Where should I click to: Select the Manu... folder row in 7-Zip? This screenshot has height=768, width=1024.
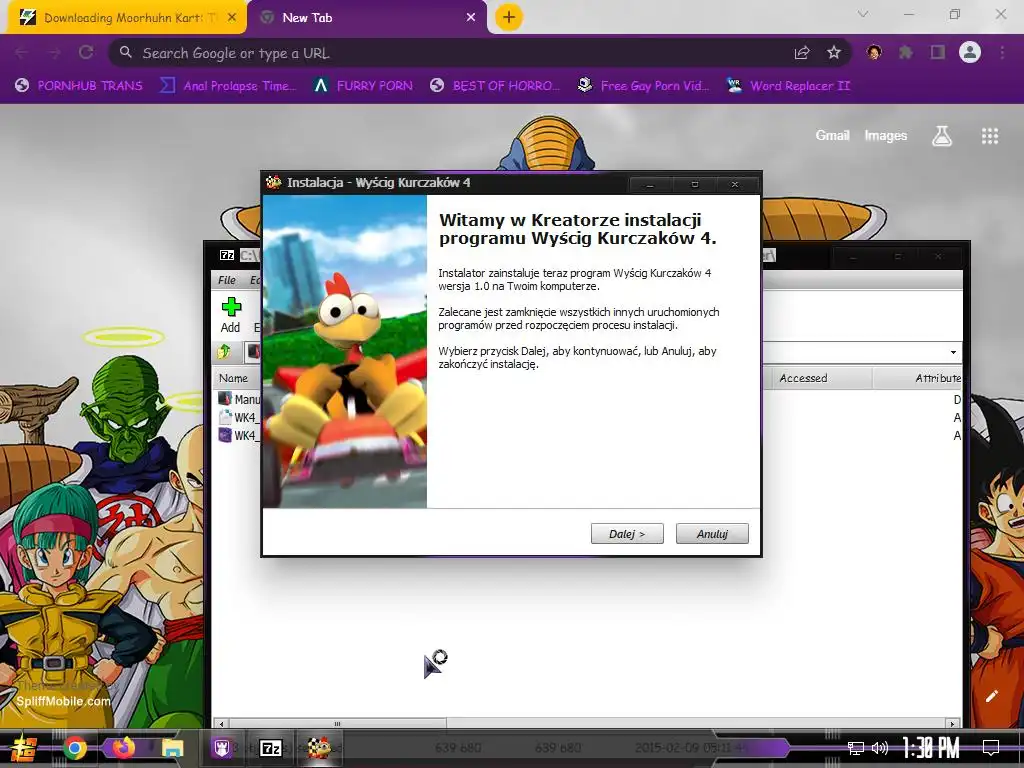[x=238, y=399]
